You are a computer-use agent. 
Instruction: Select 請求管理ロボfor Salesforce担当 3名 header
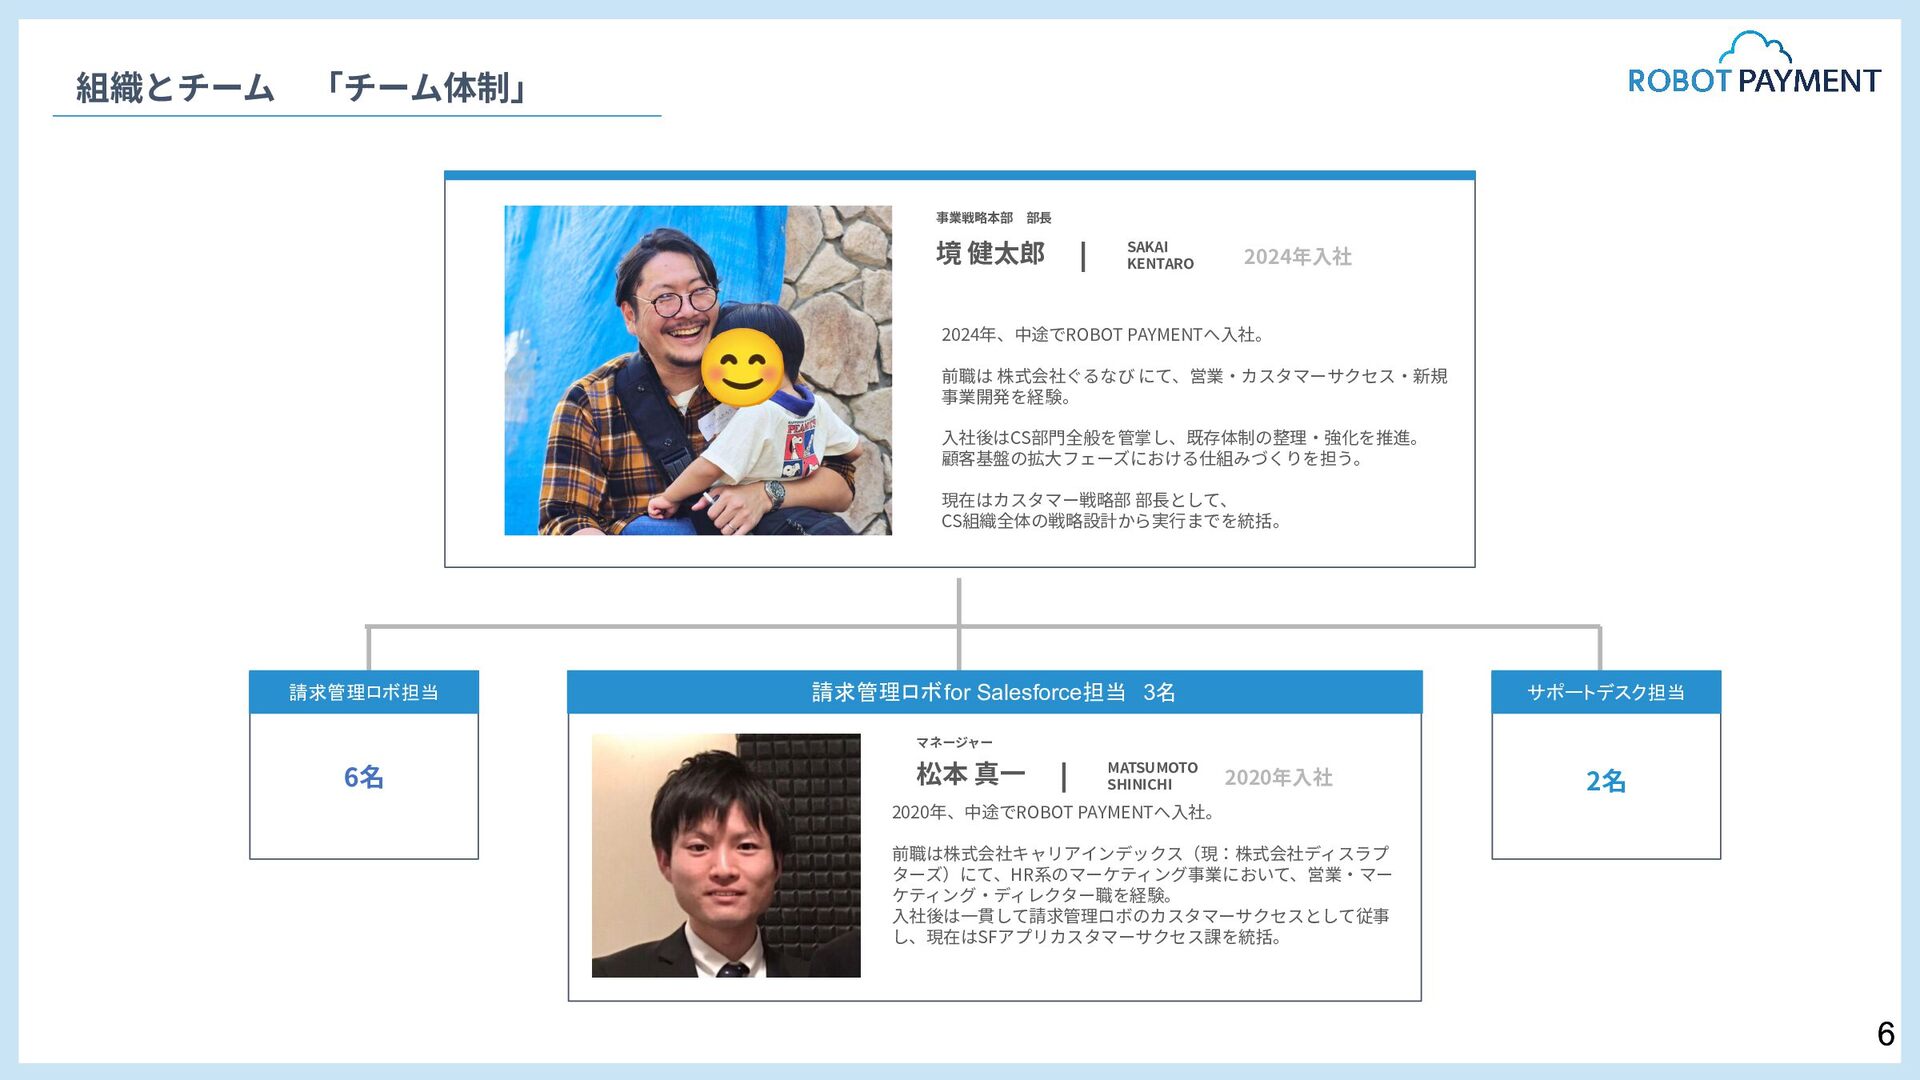tap(993, 692)
